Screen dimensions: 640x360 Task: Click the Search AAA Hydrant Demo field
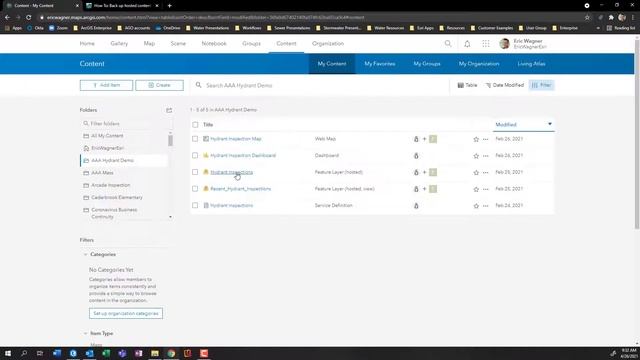click(x=320, y=85)
